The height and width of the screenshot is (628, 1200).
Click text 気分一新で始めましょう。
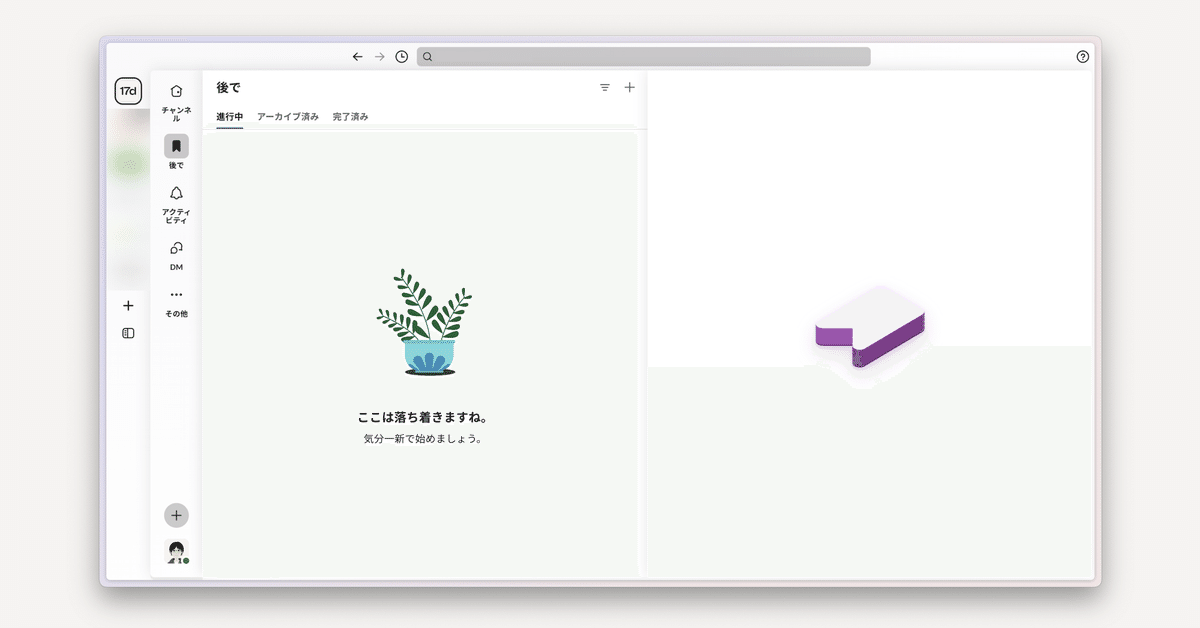[x=423, y=439]
